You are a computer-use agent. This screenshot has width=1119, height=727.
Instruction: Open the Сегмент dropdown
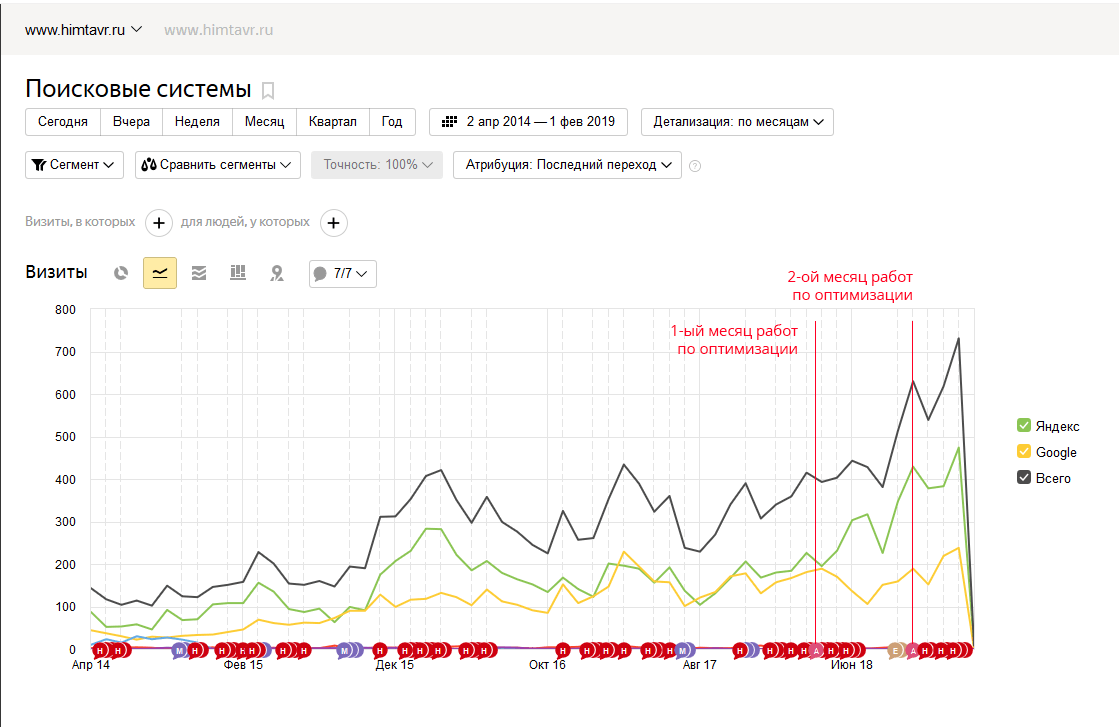(x=74, y=165)
